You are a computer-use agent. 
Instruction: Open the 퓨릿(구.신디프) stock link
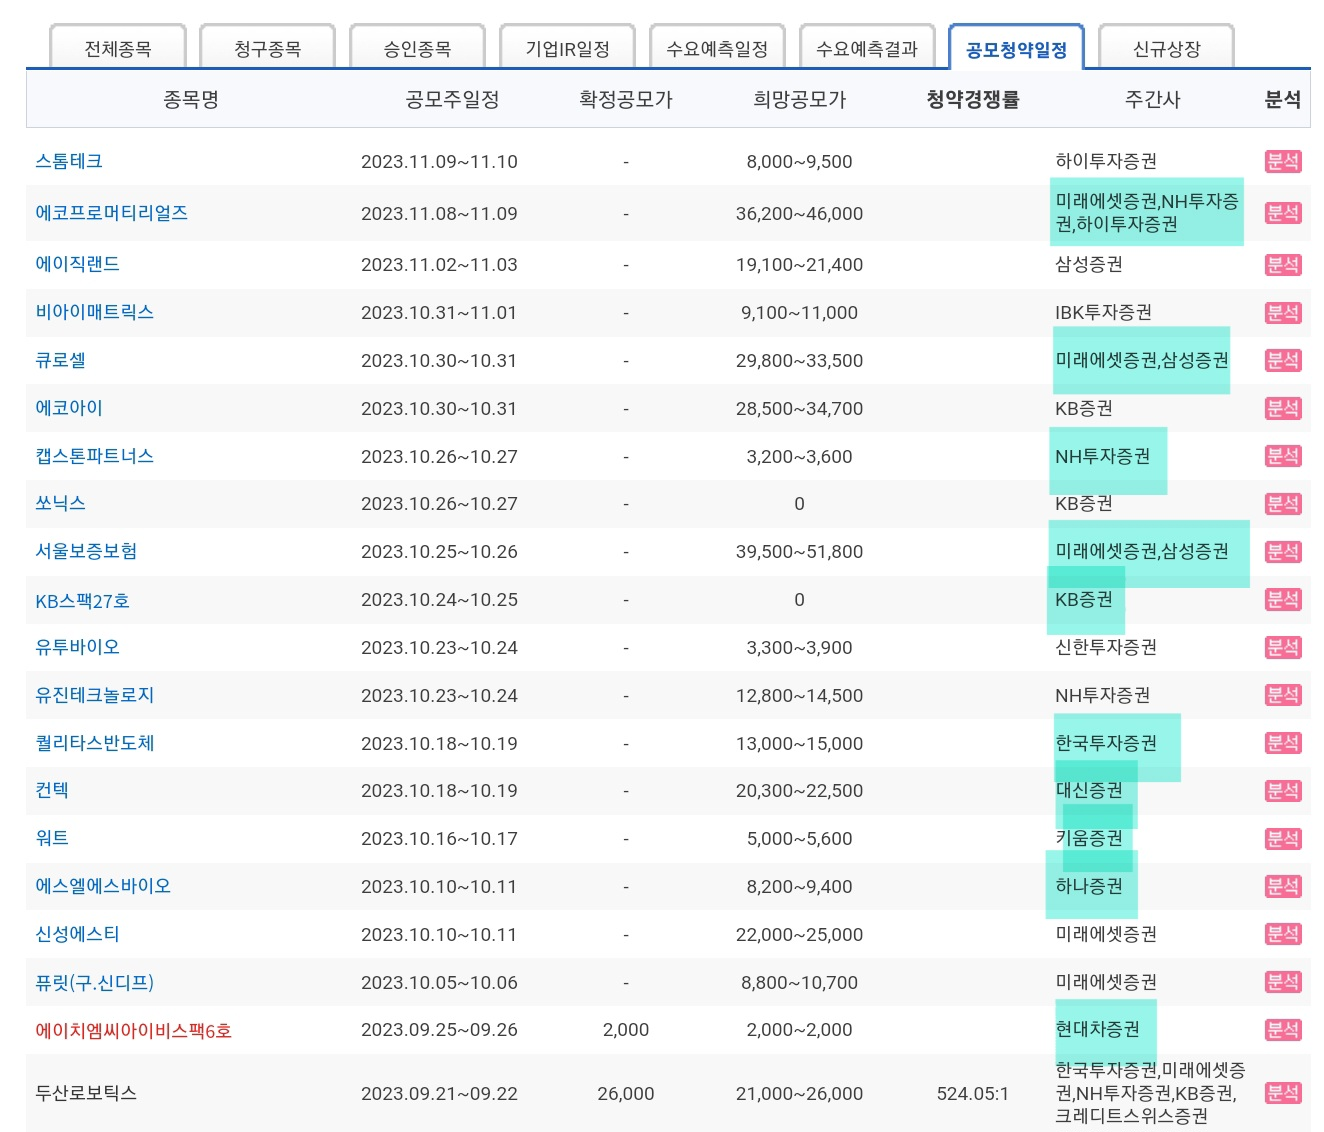pyautogui.click(x=95, y=982)
